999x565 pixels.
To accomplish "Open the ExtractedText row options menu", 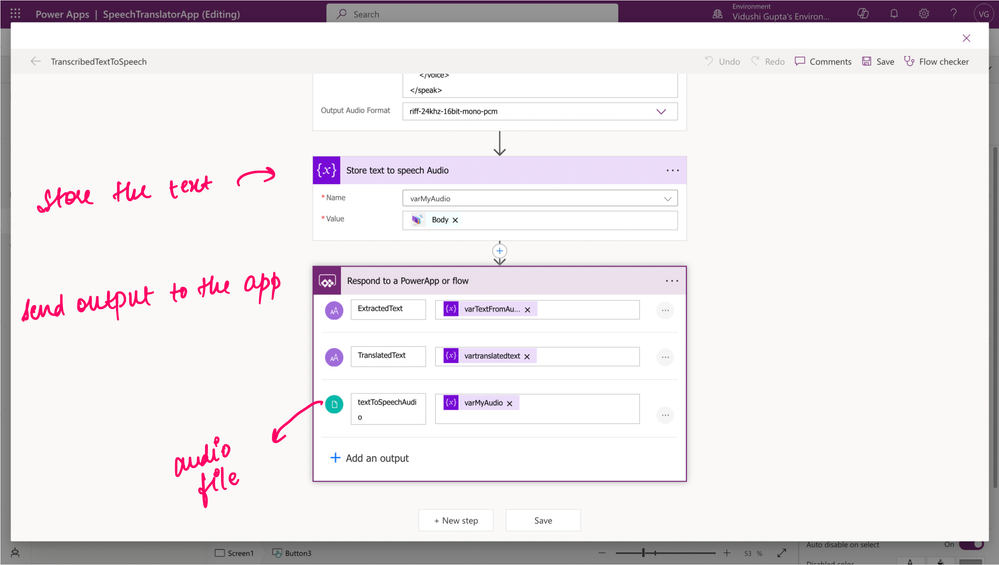I will click(x=665, y=310).
